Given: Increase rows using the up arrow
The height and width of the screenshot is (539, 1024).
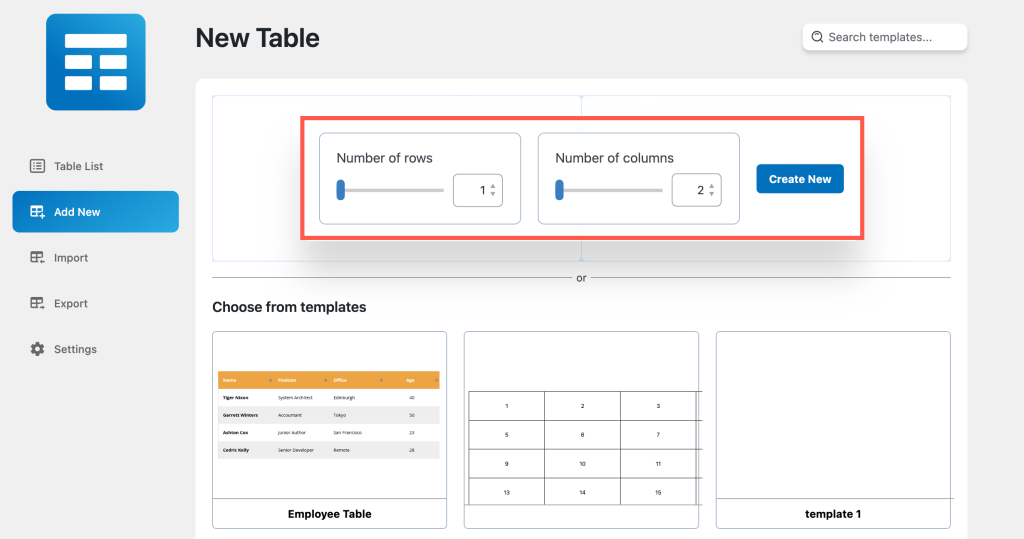Looking at the screenshot, I should tap(493, 185).
